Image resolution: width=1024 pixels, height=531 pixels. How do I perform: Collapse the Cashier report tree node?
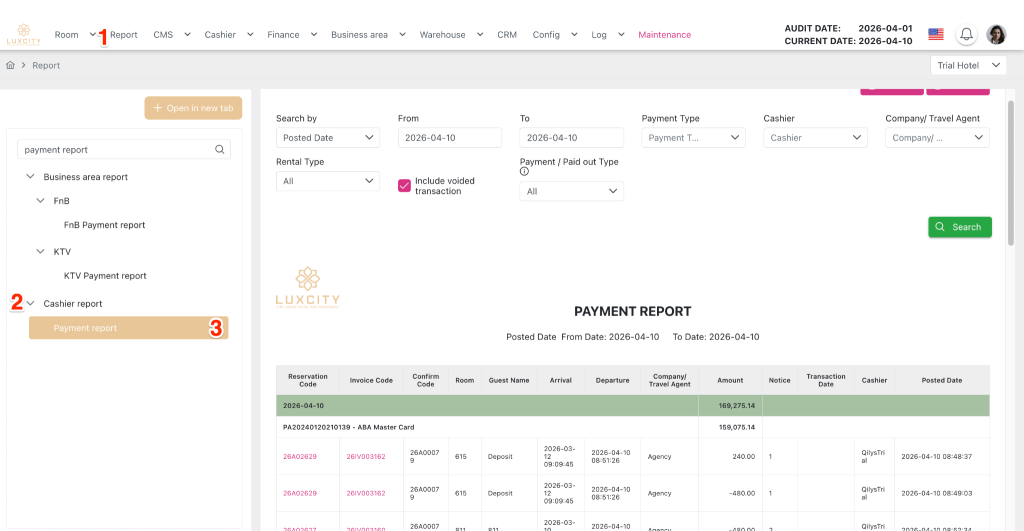click(30, 304)
